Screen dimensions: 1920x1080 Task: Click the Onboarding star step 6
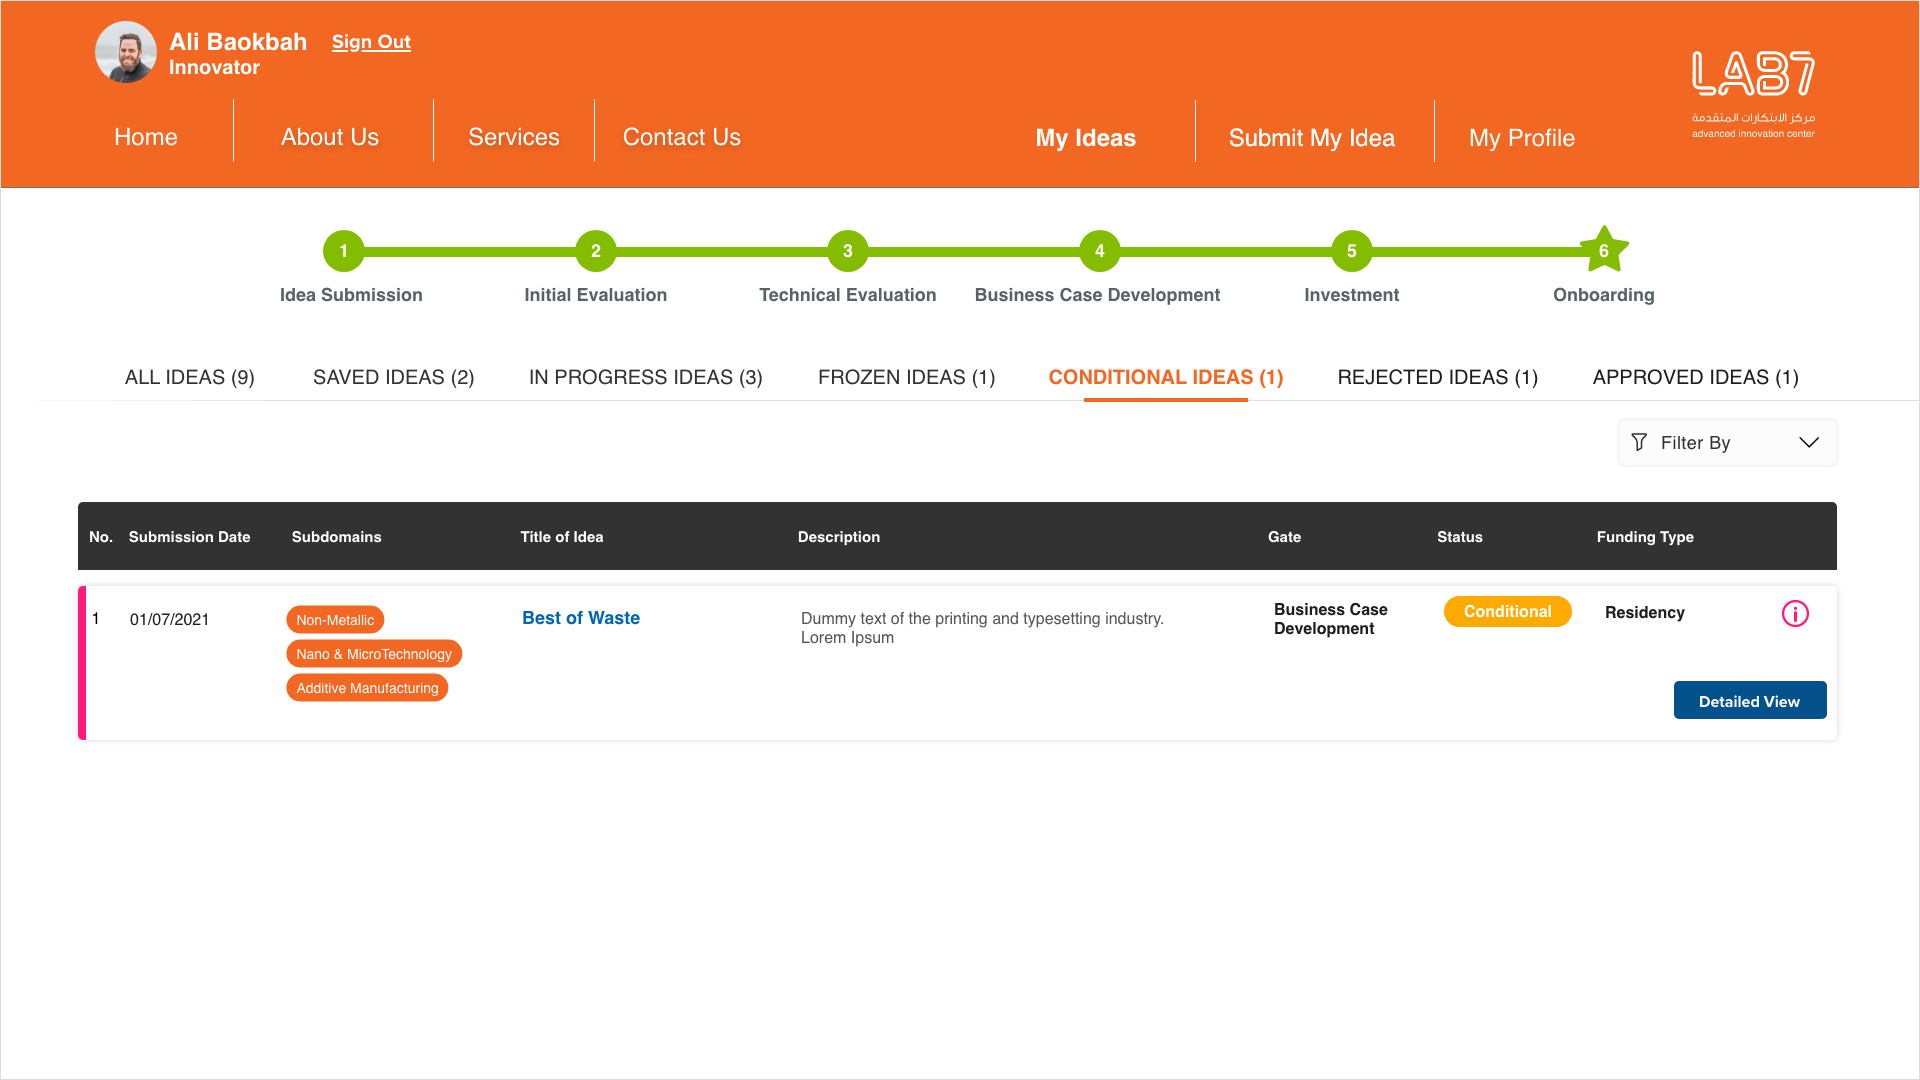coord(1603,251)
